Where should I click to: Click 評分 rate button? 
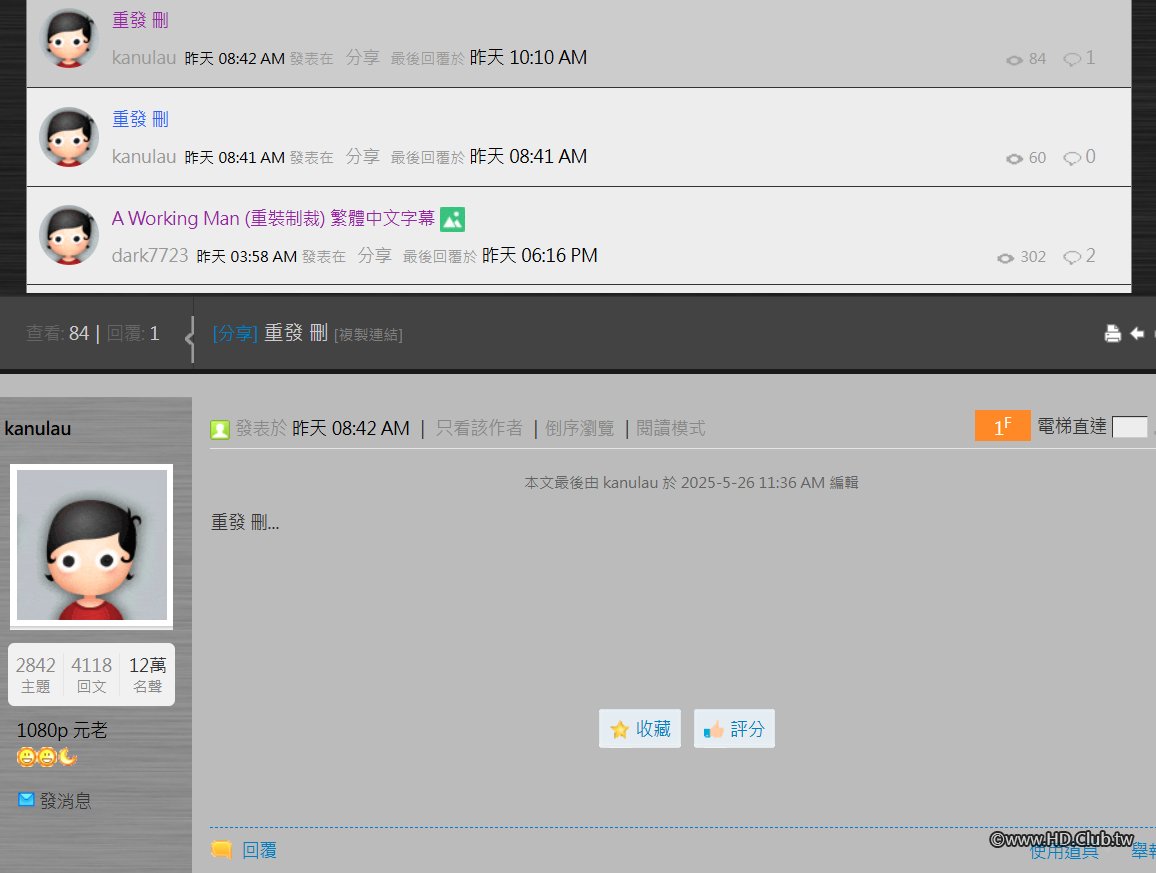(734, 728)
